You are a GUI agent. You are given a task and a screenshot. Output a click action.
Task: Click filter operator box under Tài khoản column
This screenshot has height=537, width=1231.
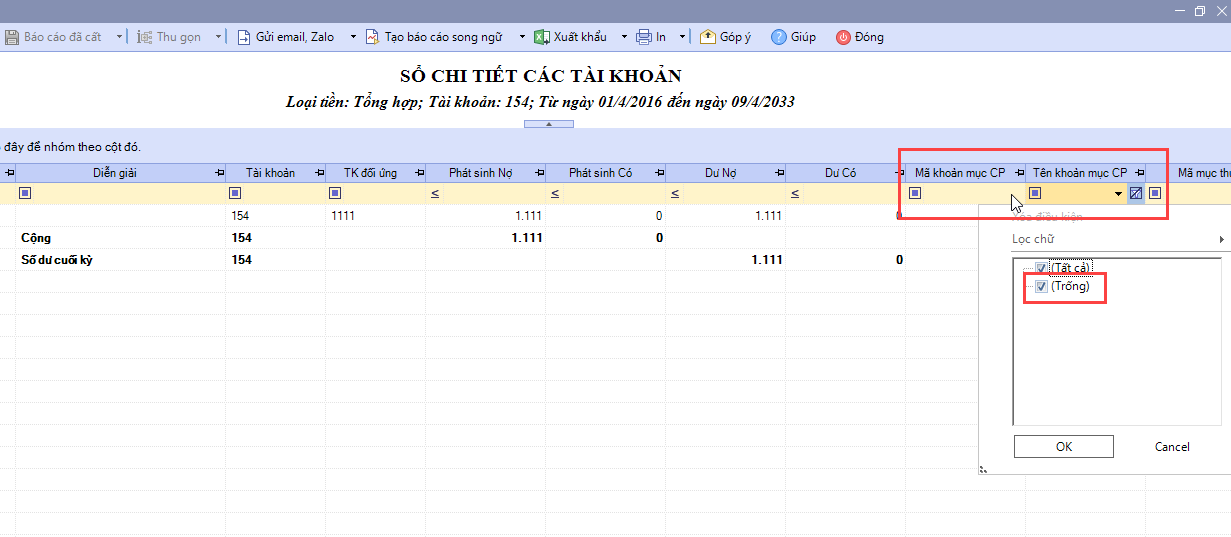tap(236, 193)
